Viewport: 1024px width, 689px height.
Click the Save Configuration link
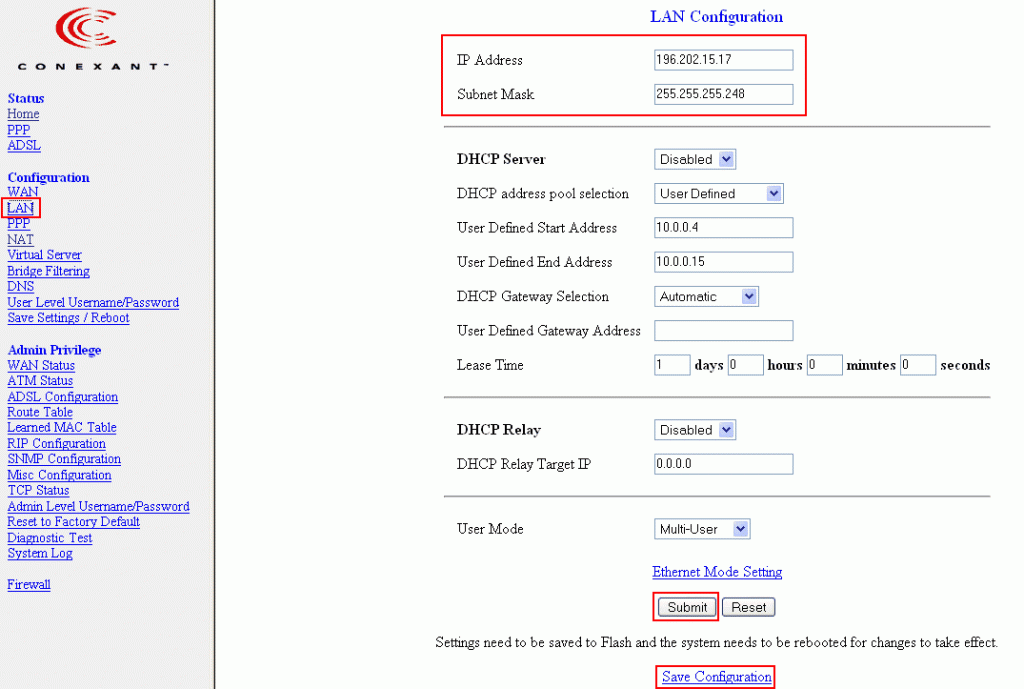coord(714,676)
